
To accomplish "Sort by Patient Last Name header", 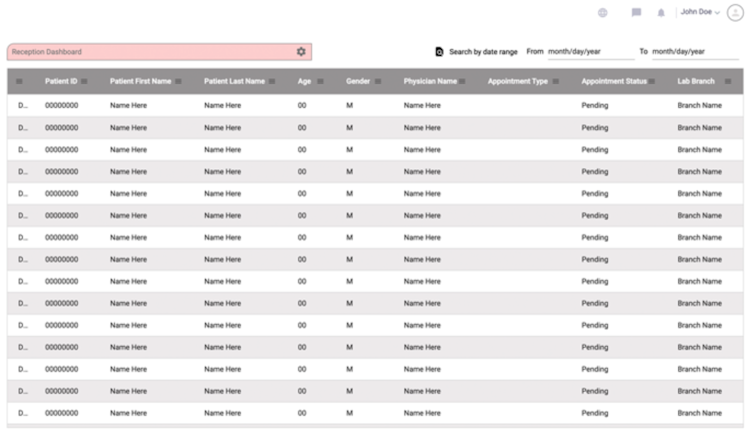I will pyautogui.click(x=234, y=81).
